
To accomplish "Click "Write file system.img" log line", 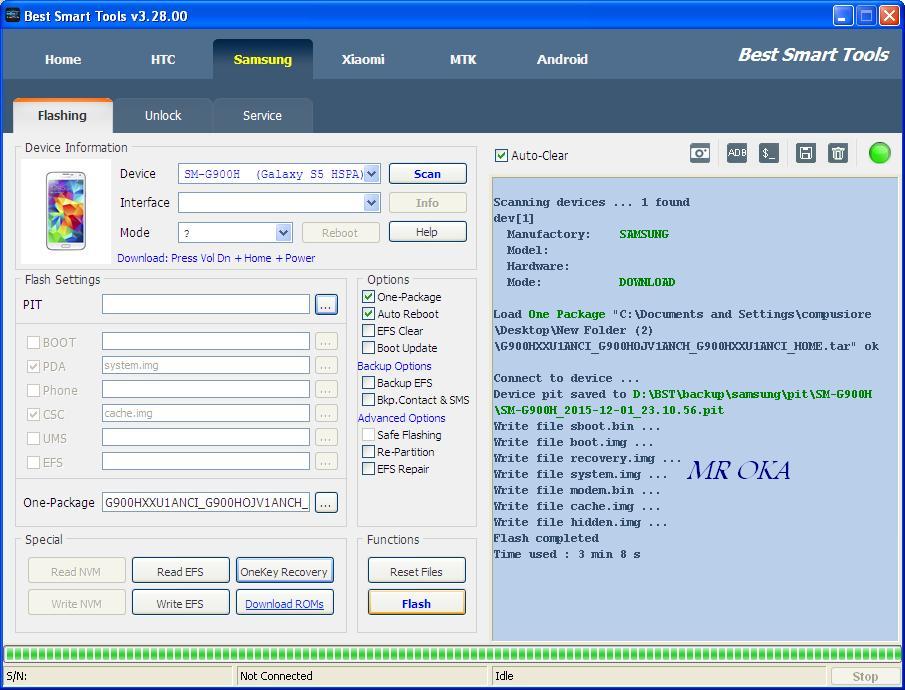I will coord(579,474).
